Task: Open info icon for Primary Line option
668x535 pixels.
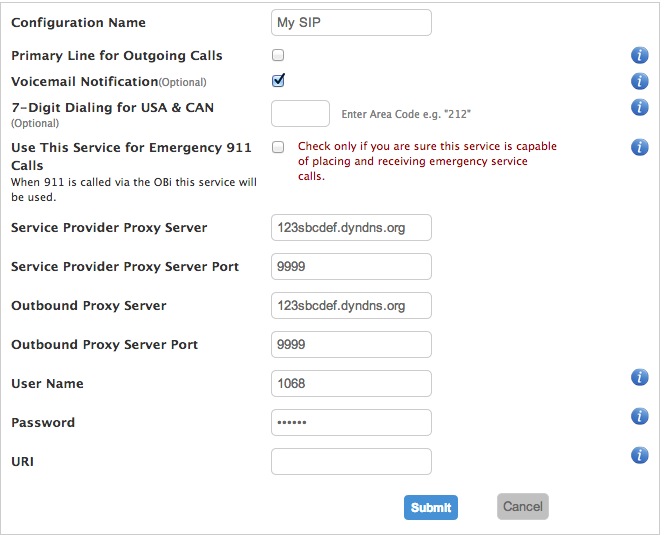Action: [639, 55]
